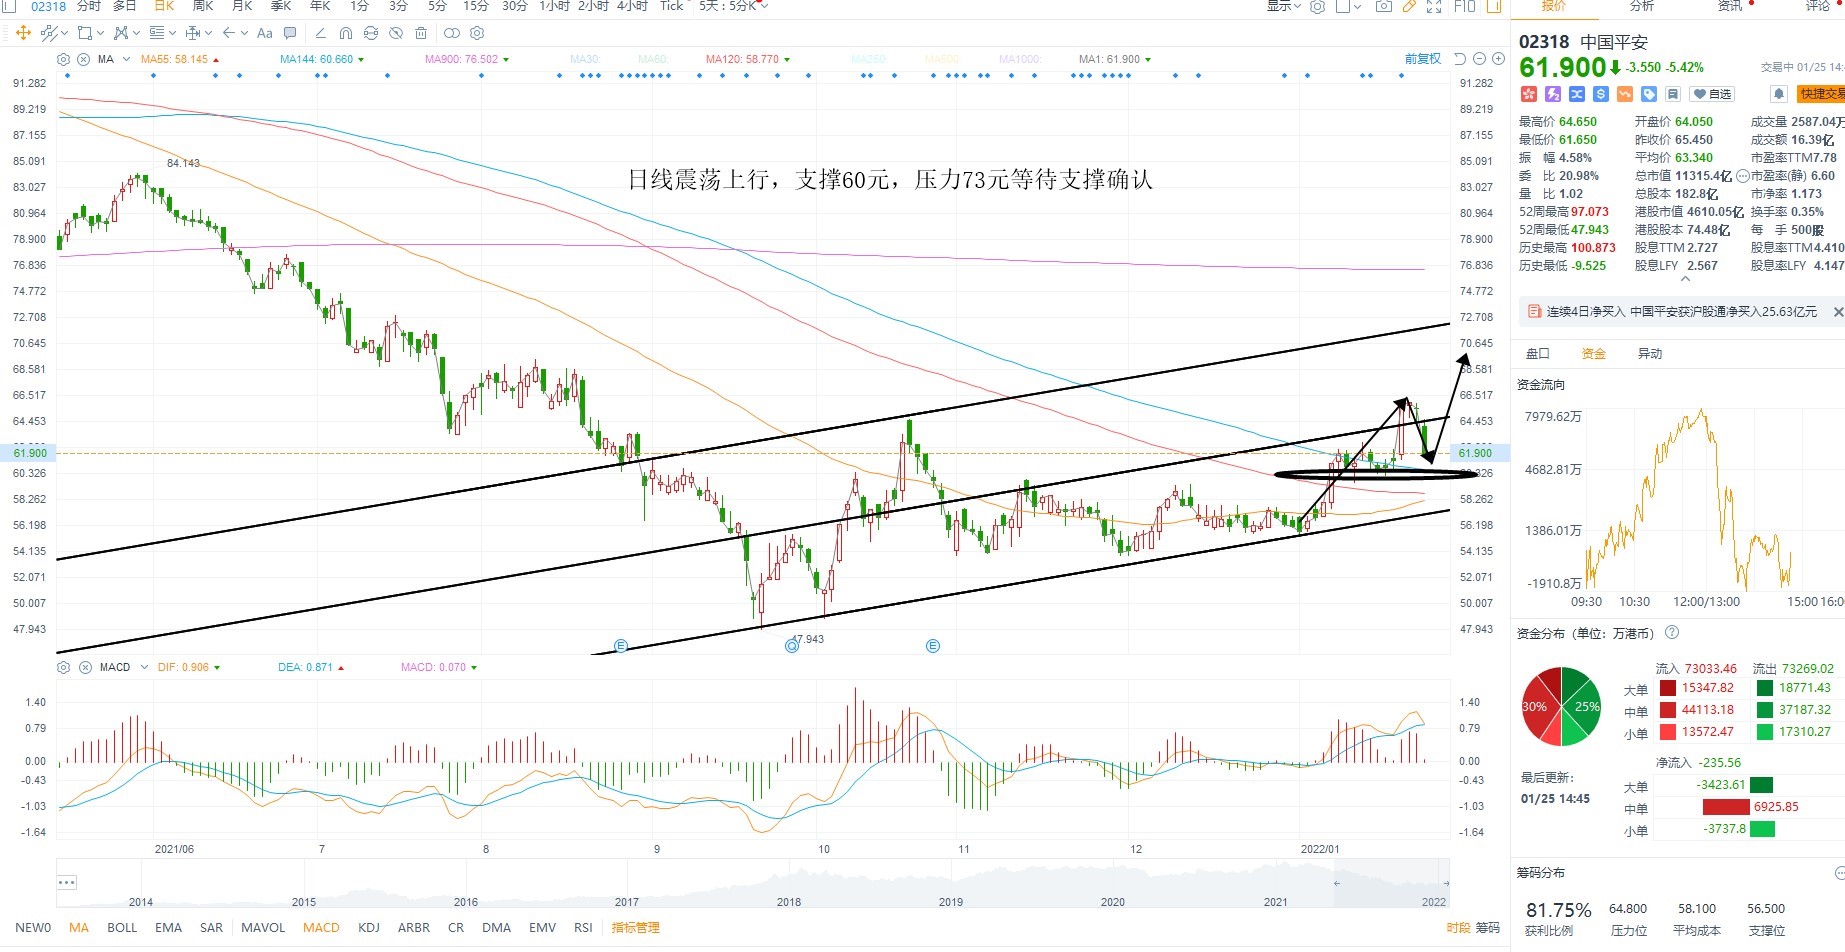Click the 02318 stock code at top left

point(49,6)
